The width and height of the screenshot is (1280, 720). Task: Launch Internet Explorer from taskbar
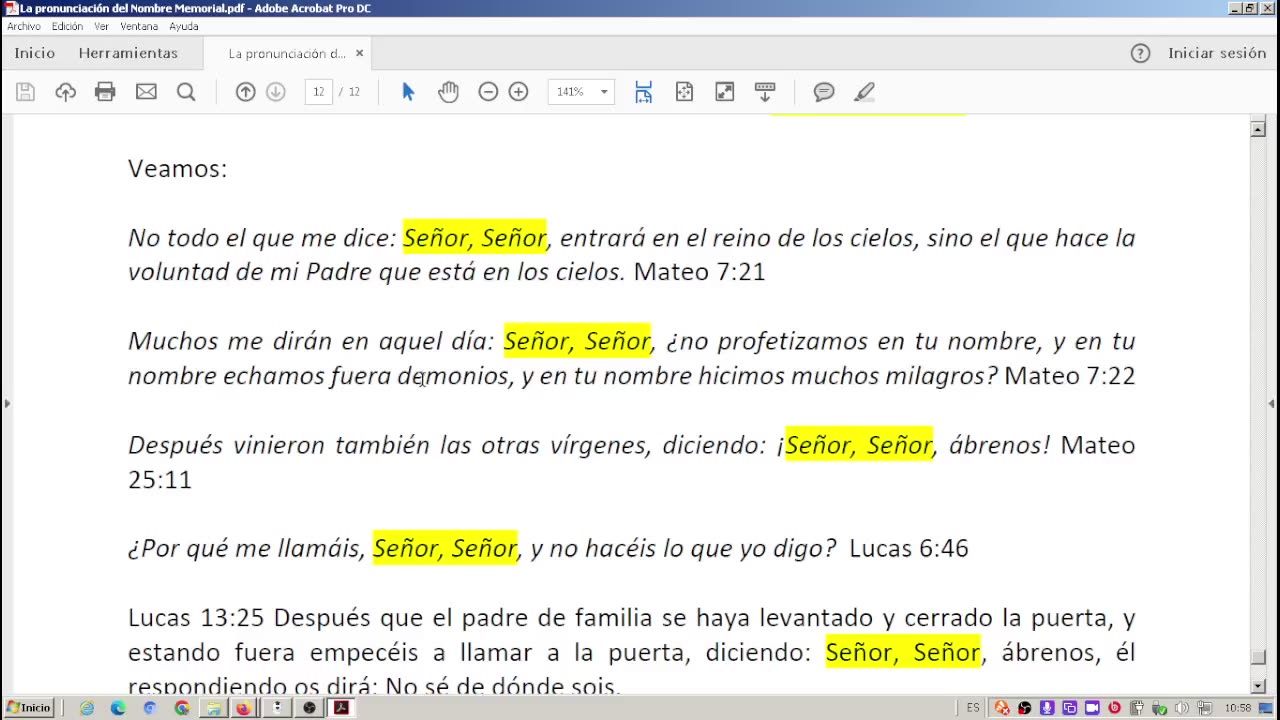coord(87,708)
